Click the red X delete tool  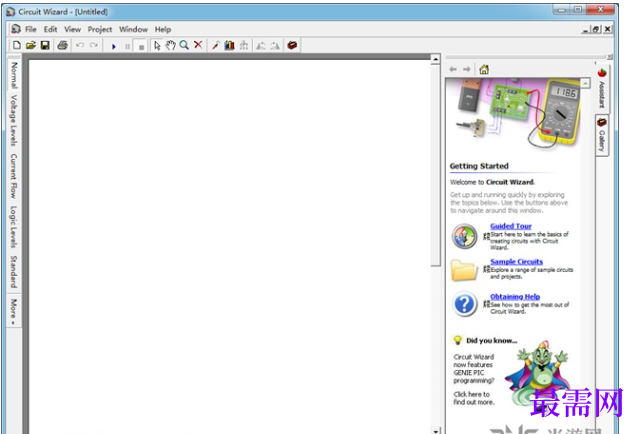click(198, 45)
